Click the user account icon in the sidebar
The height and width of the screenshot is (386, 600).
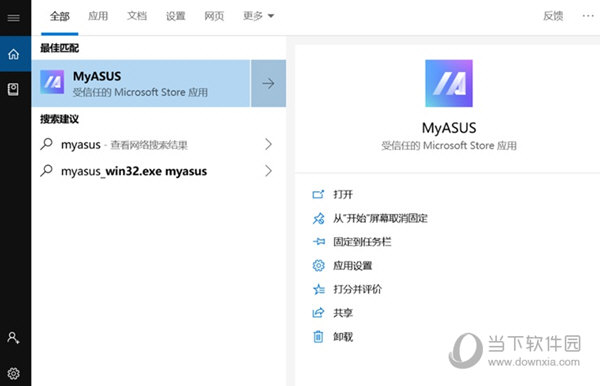tap(13, 338)
